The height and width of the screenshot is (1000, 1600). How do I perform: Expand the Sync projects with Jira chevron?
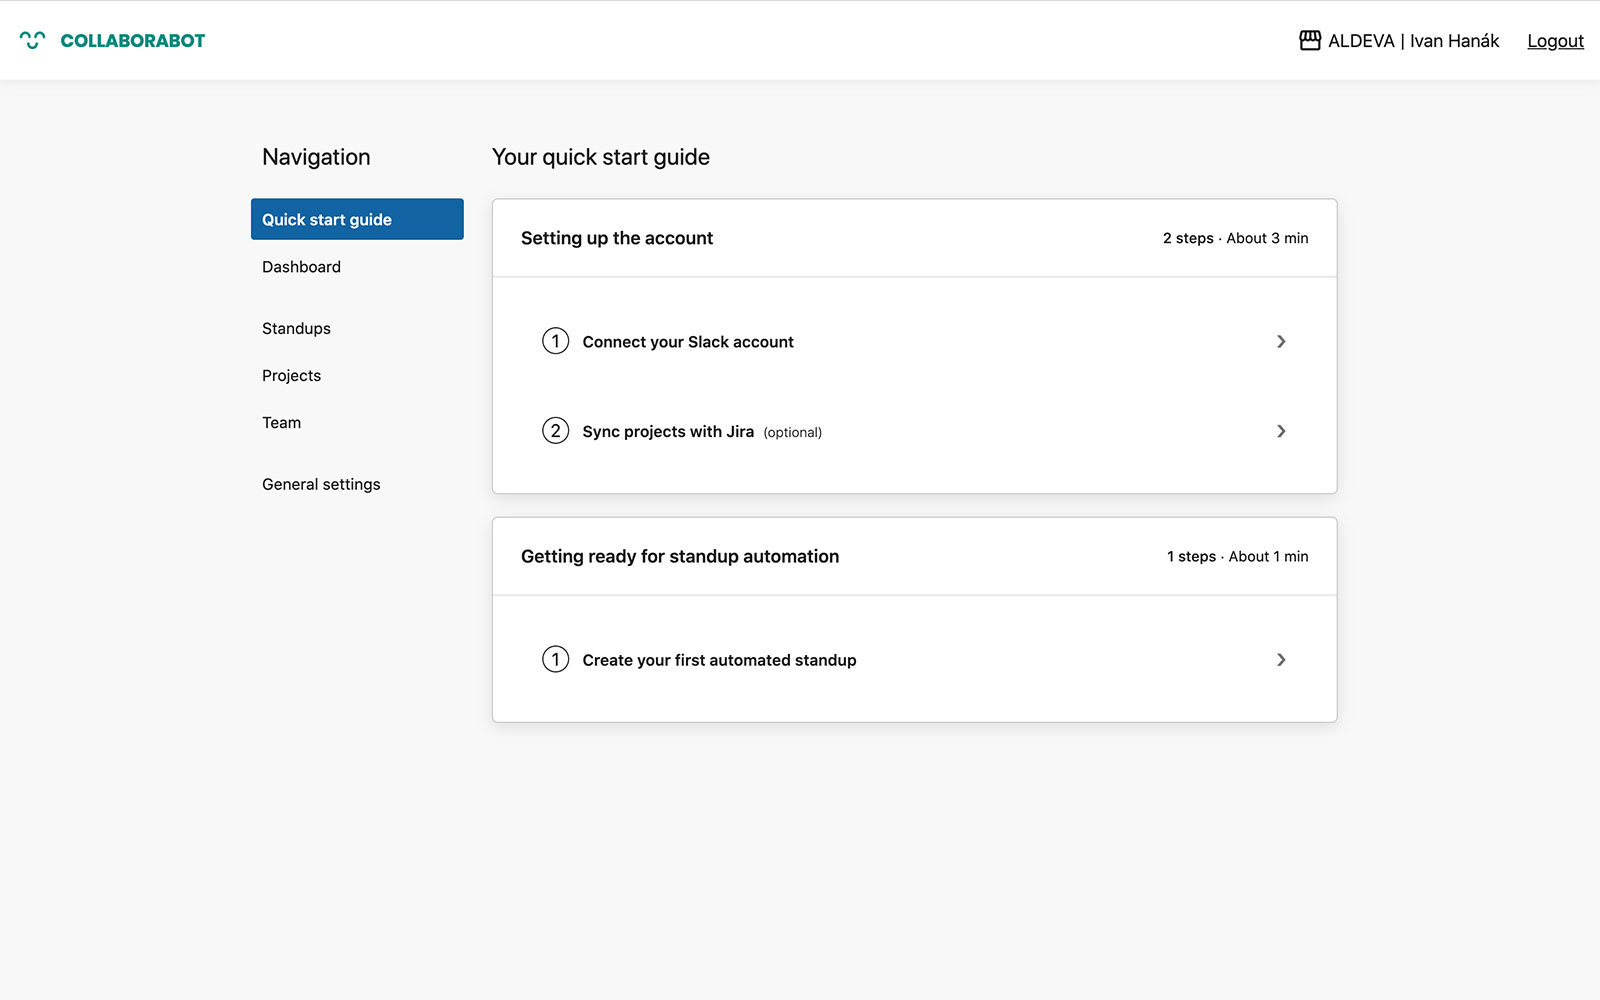pos(1281,431)
